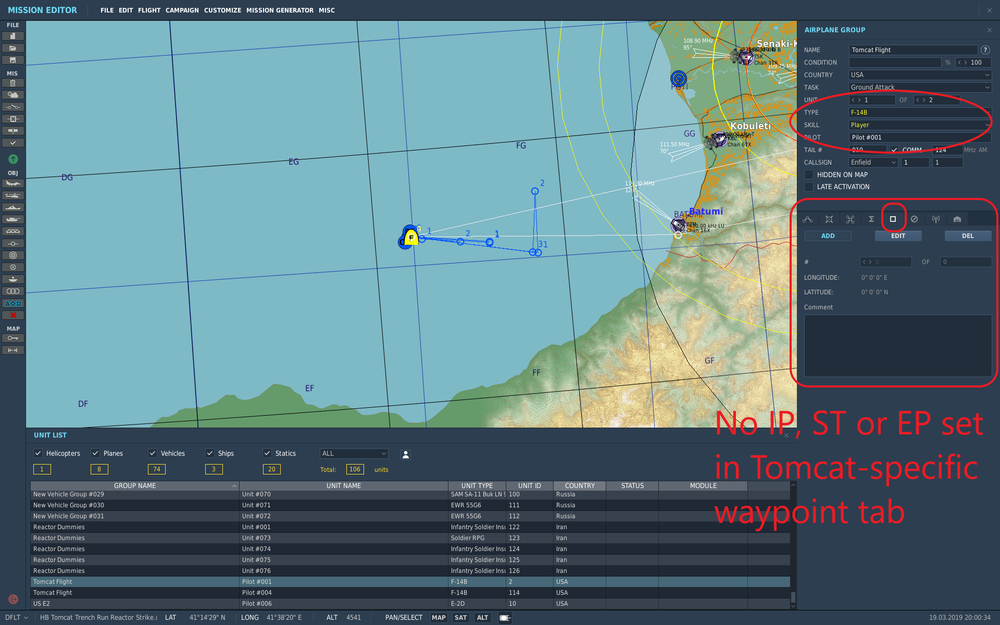Open the MISSION GENERATOR menu
This screenshot has width=1000, height=625.
pos(280,10)
